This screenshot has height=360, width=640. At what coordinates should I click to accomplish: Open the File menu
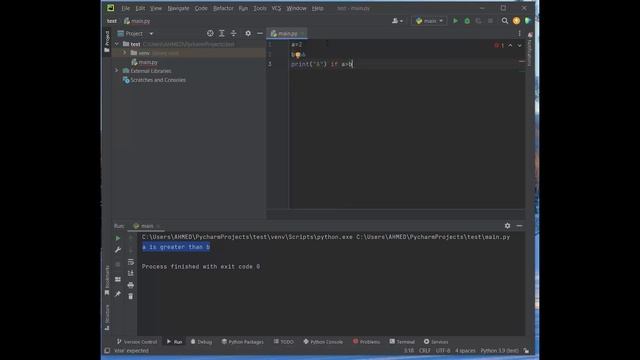pyautogui.click(x=125, y=8)
